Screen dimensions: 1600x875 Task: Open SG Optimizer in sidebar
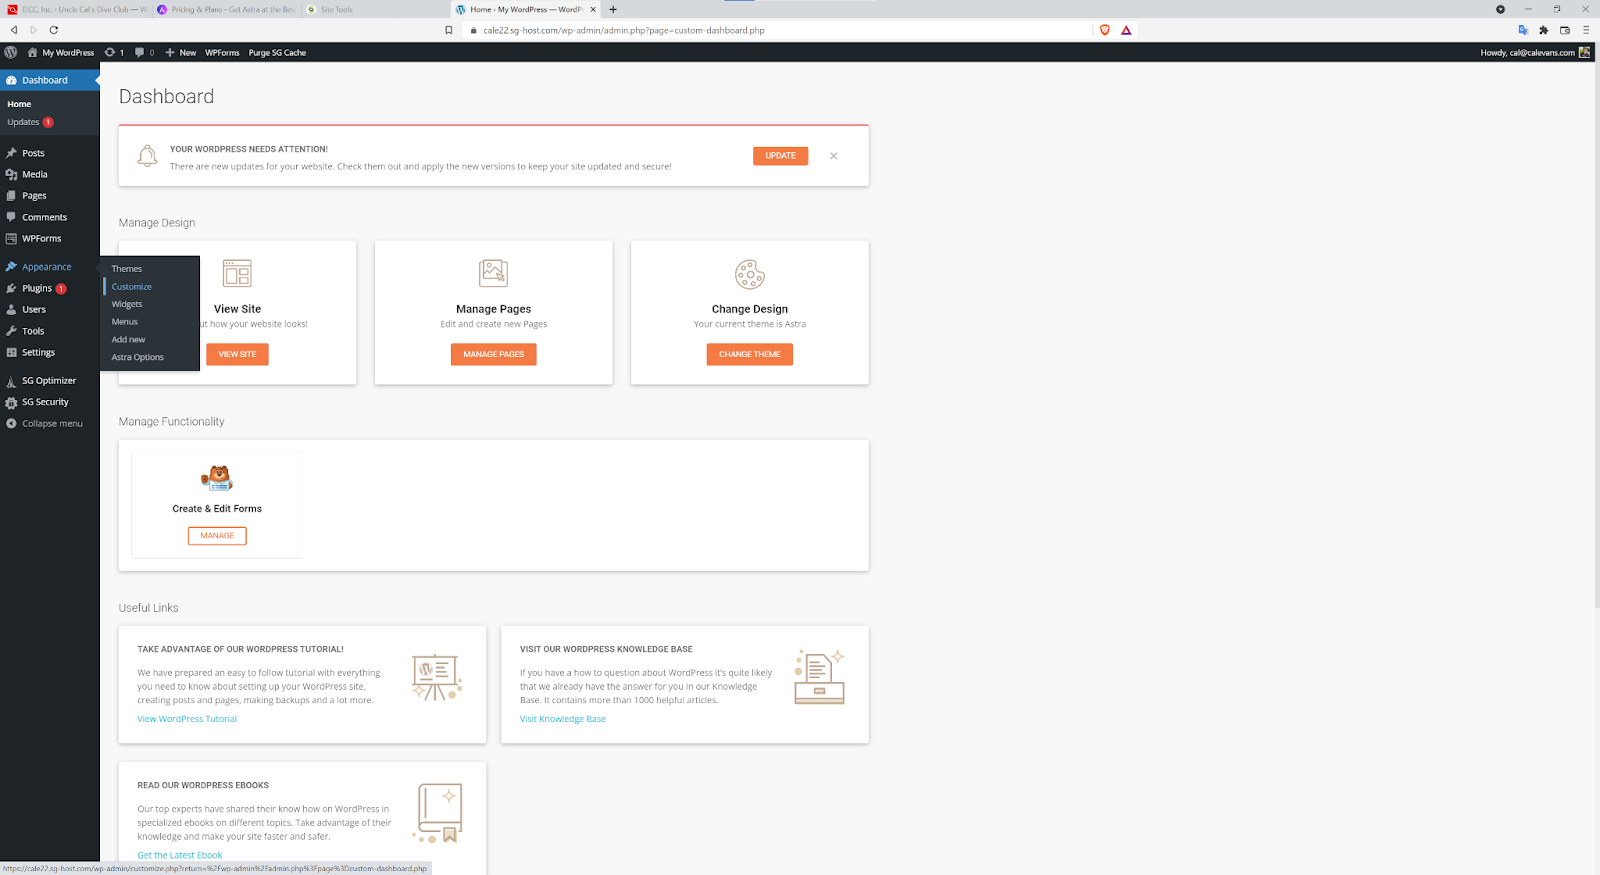tap(50, 380)
